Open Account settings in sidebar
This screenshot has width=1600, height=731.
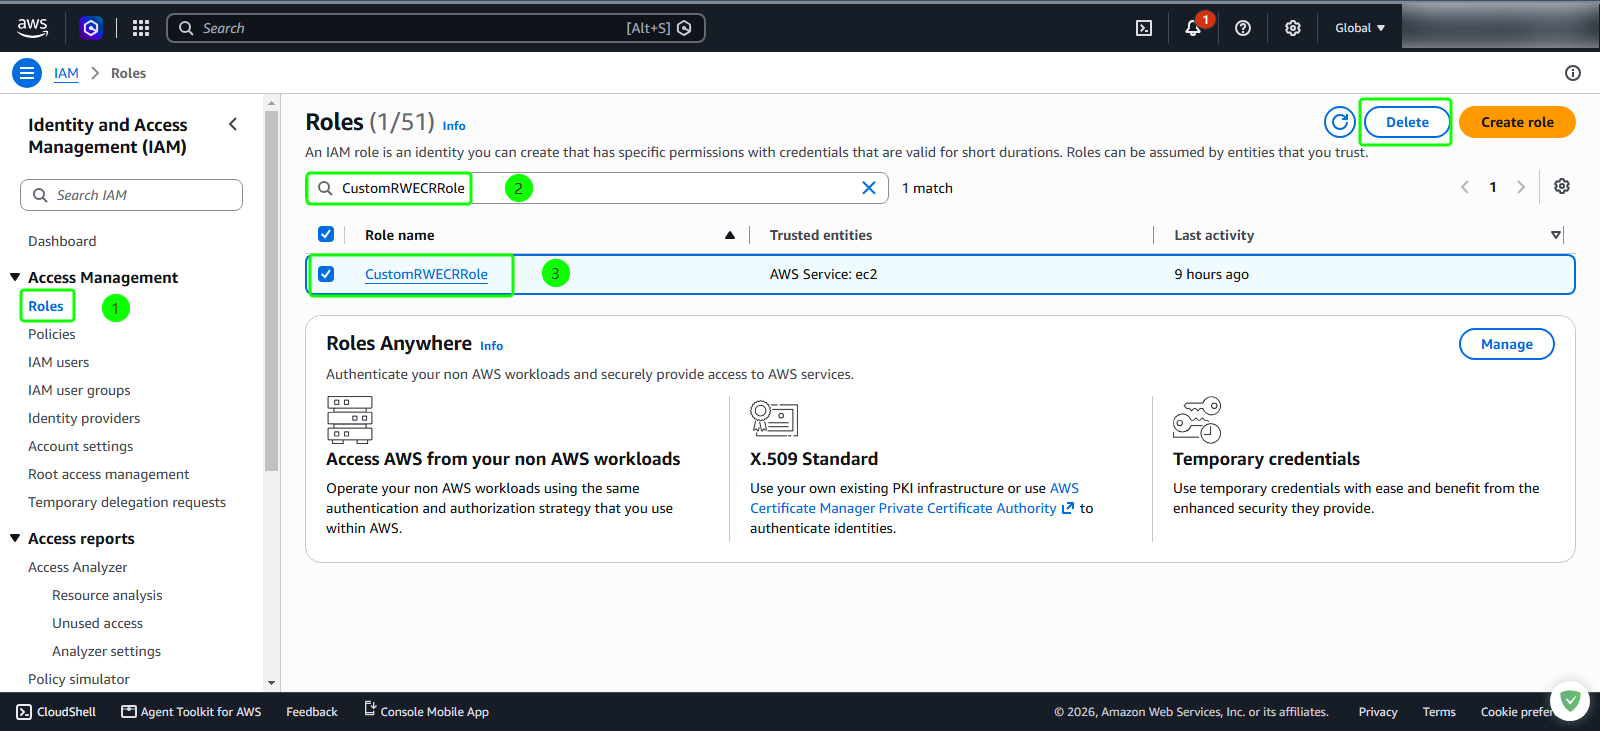(x=80, y=446)
